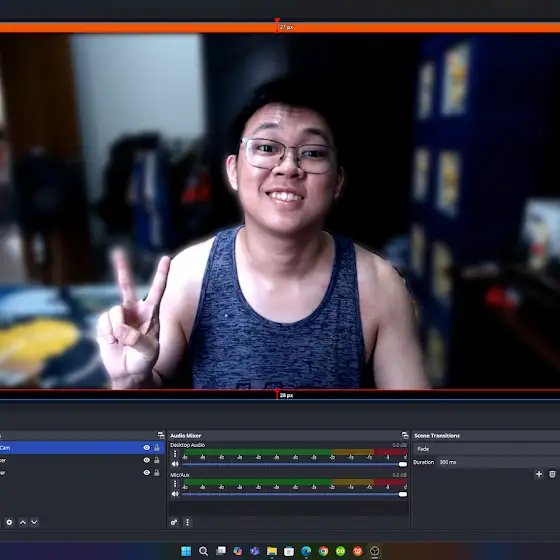
Task: Launch Google Chrome from taskbar
Action: 323,551
